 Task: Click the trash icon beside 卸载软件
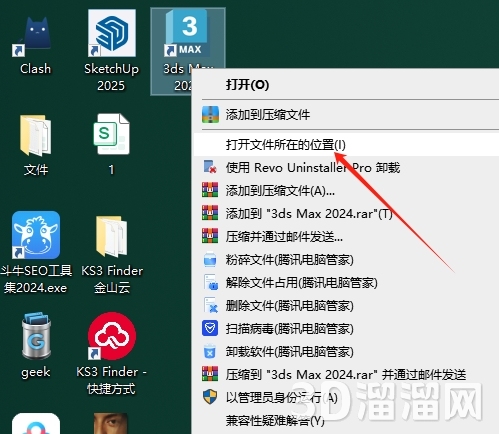click(210, 351)
